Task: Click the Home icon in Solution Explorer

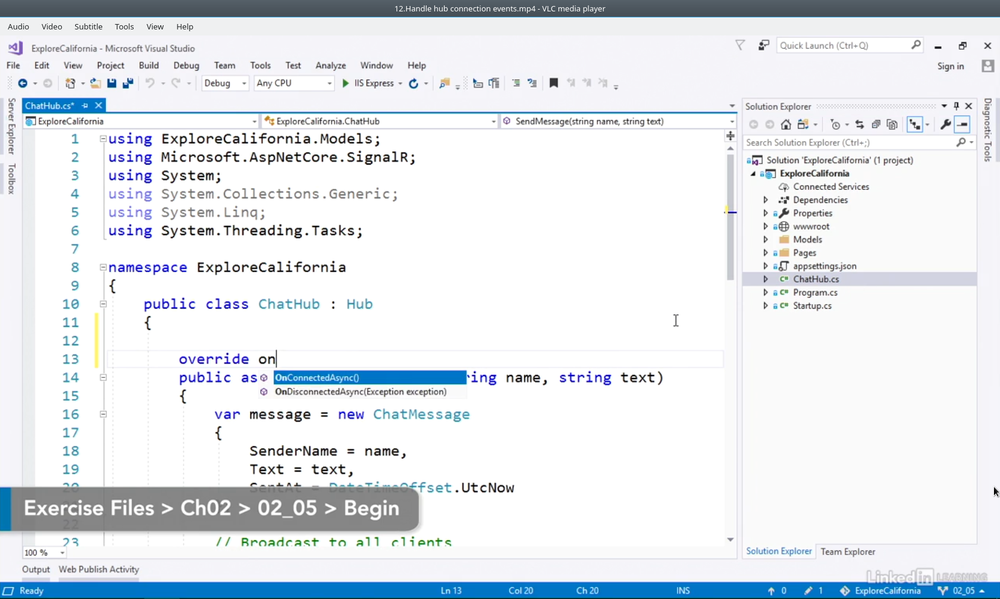Action: pos(786,124)
